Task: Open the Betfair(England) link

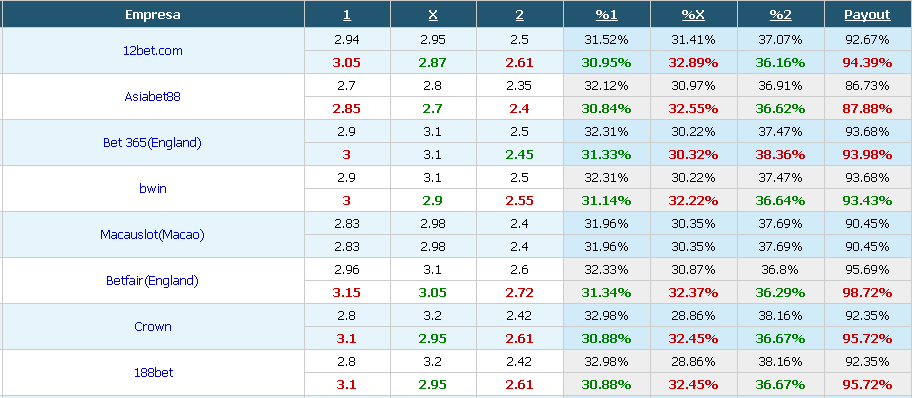Action: click(x=152, y=281)
